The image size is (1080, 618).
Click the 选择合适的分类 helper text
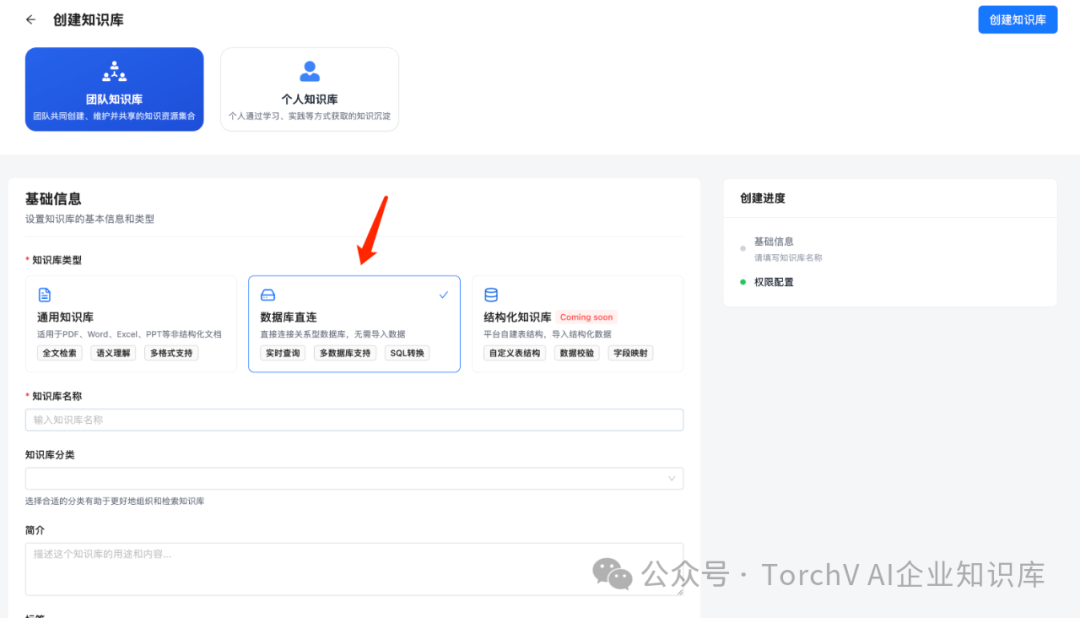coord(115,501)
